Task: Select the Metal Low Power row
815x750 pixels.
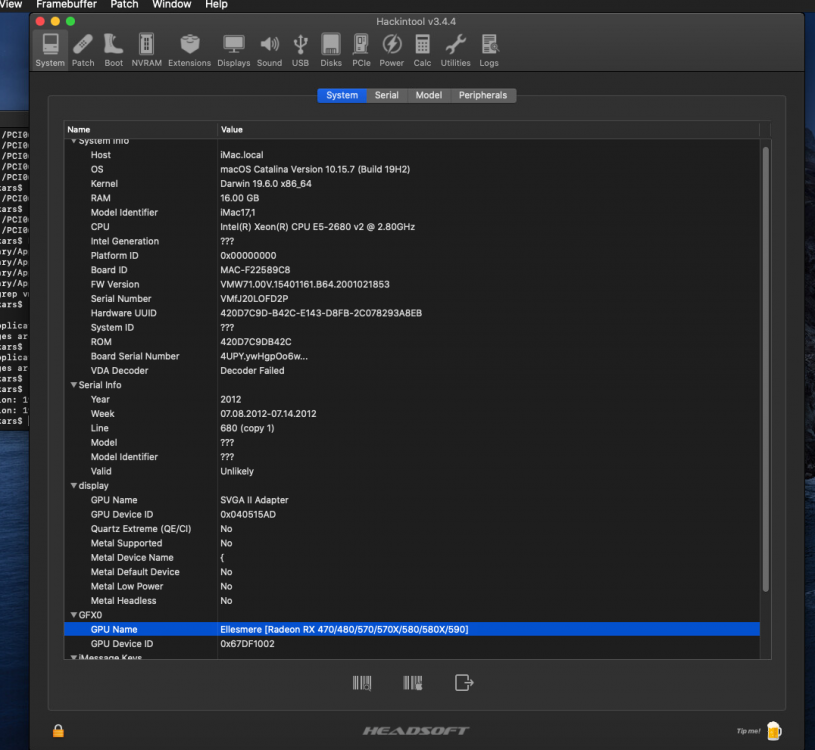Action: pyautogui.click(x=412, y=586)
